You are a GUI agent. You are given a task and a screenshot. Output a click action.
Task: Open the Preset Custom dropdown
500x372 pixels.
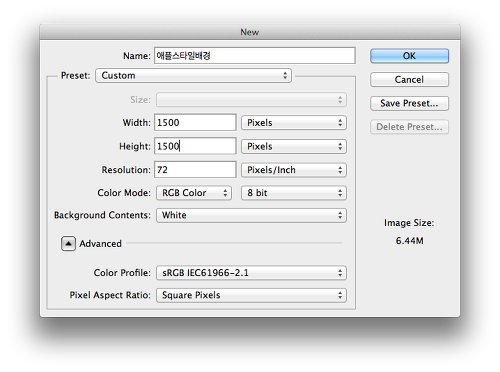pos(193,76)
